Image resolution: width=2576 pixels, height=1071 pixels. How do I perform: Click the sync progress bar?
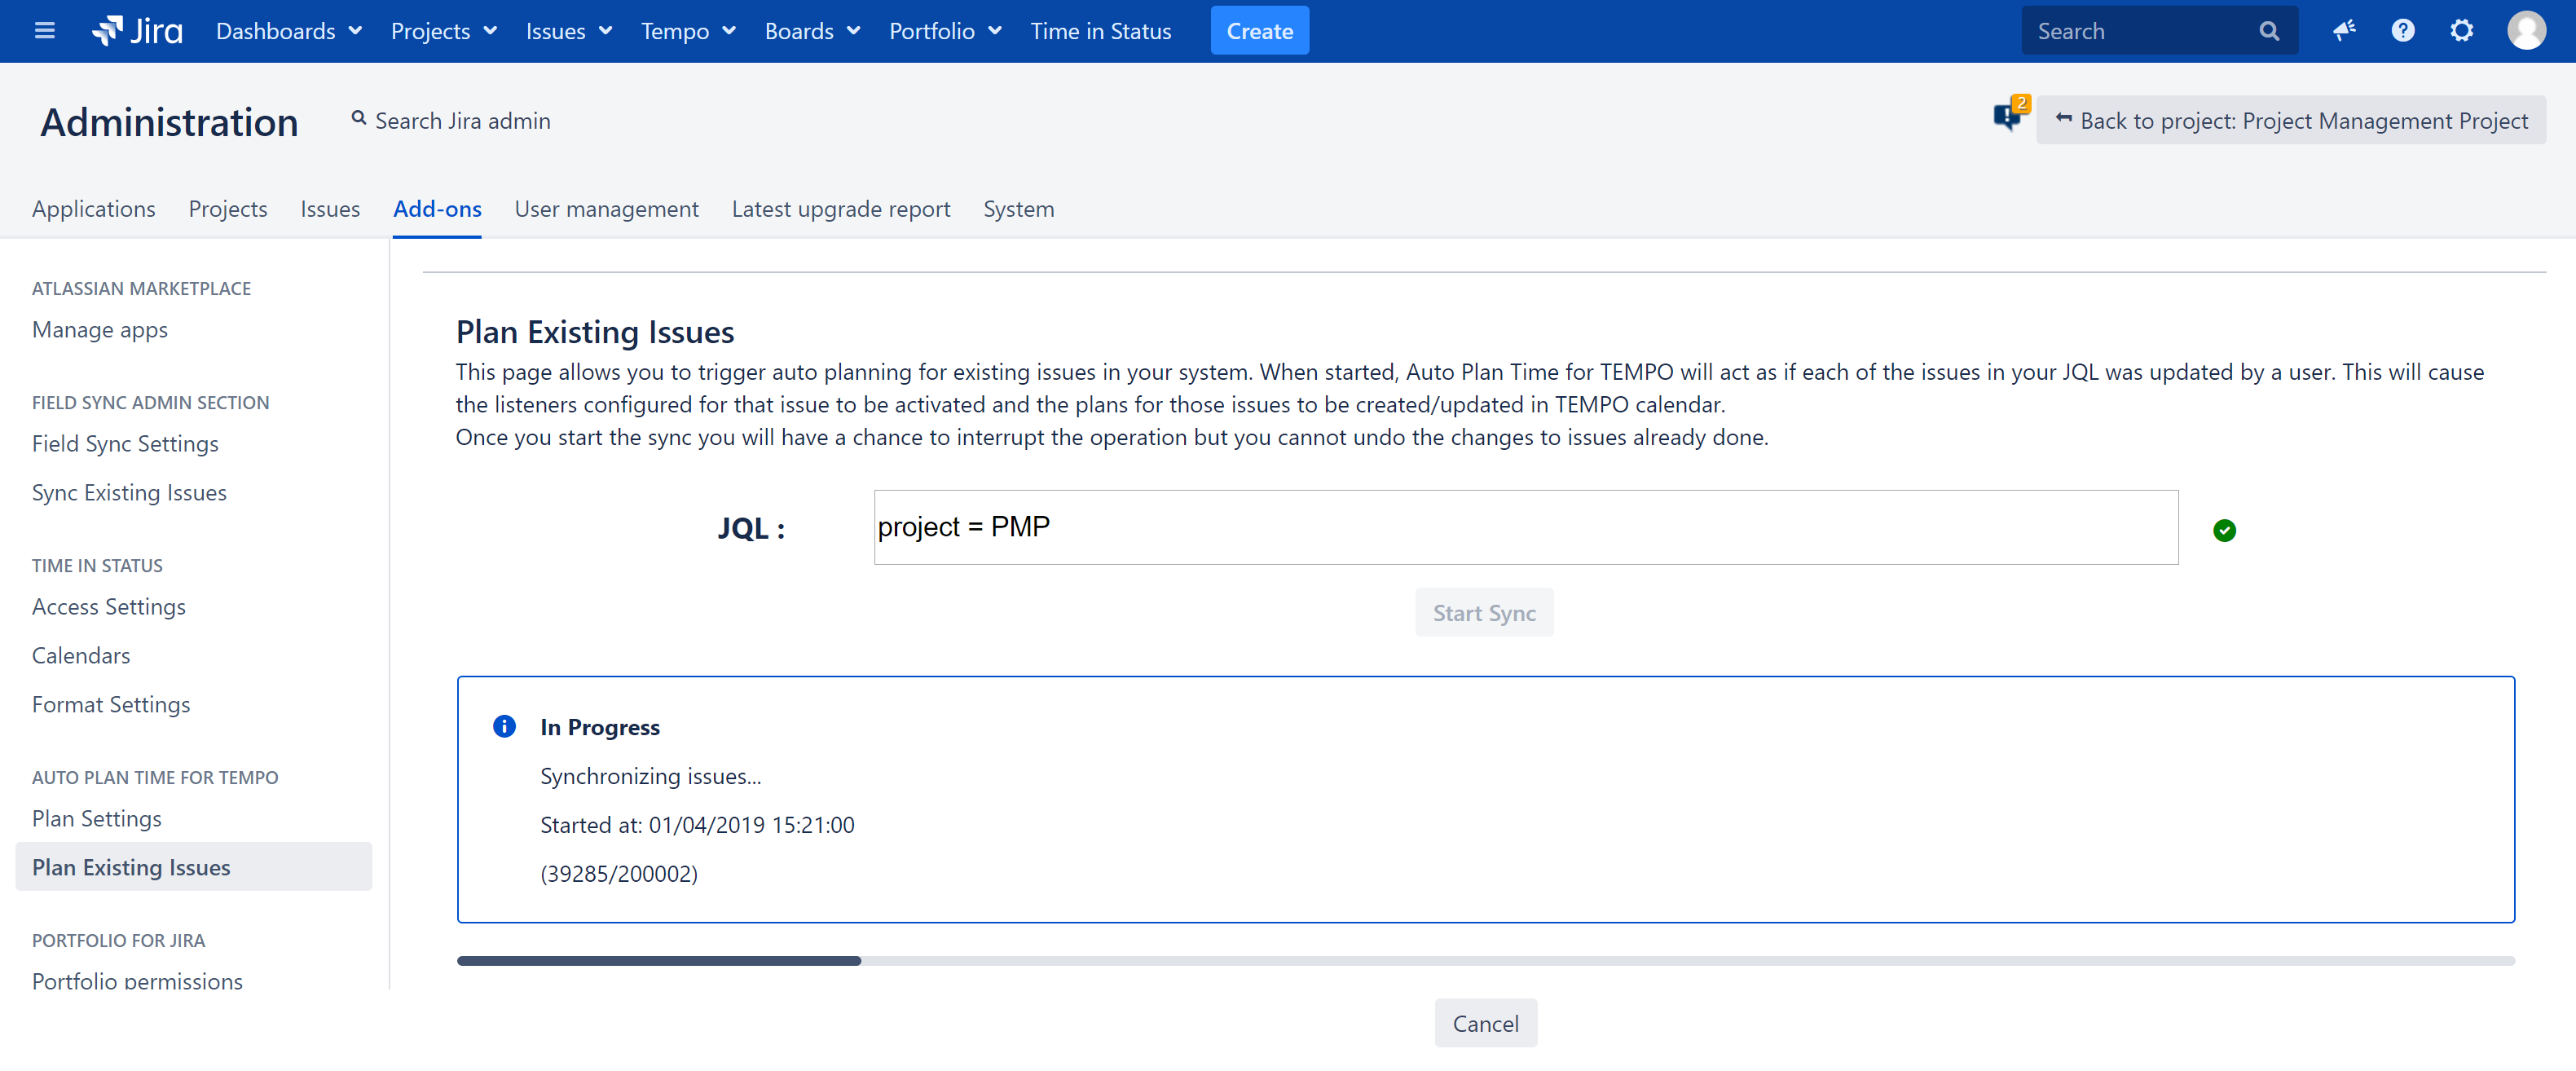[1485, 960]
